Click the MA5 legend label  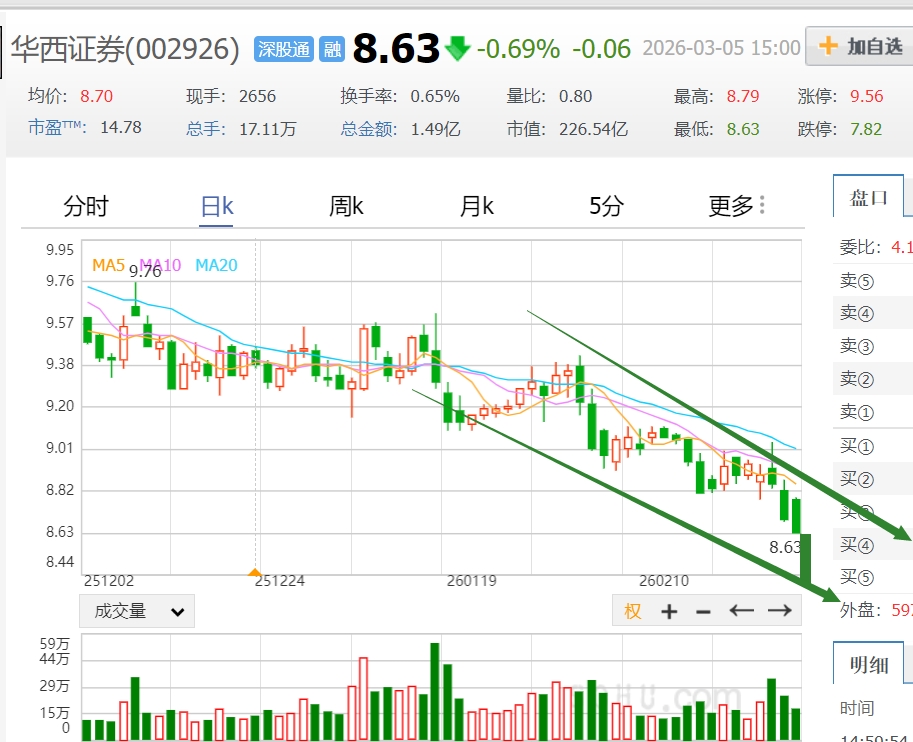108,266
